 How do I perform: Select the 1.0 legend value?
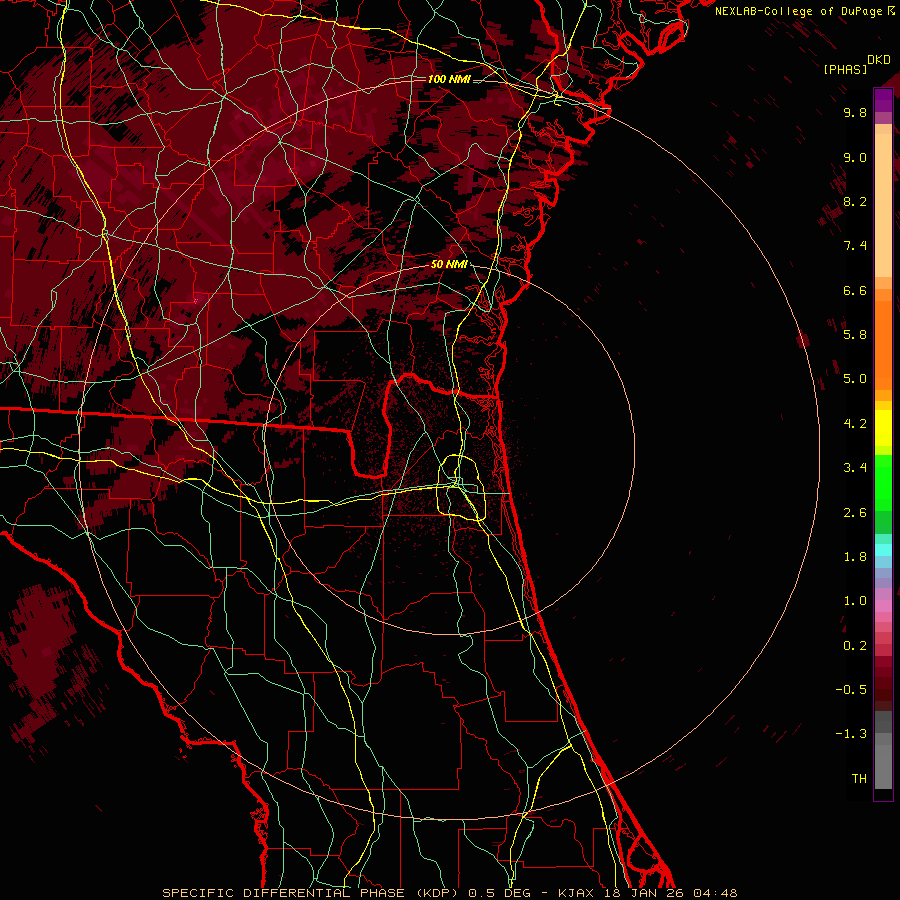pos(855,601)
